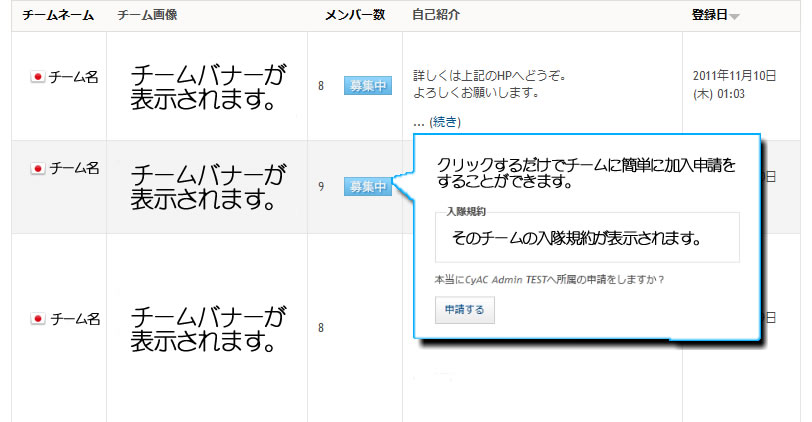Click the 自己紹介 column header

pos(436,15)
